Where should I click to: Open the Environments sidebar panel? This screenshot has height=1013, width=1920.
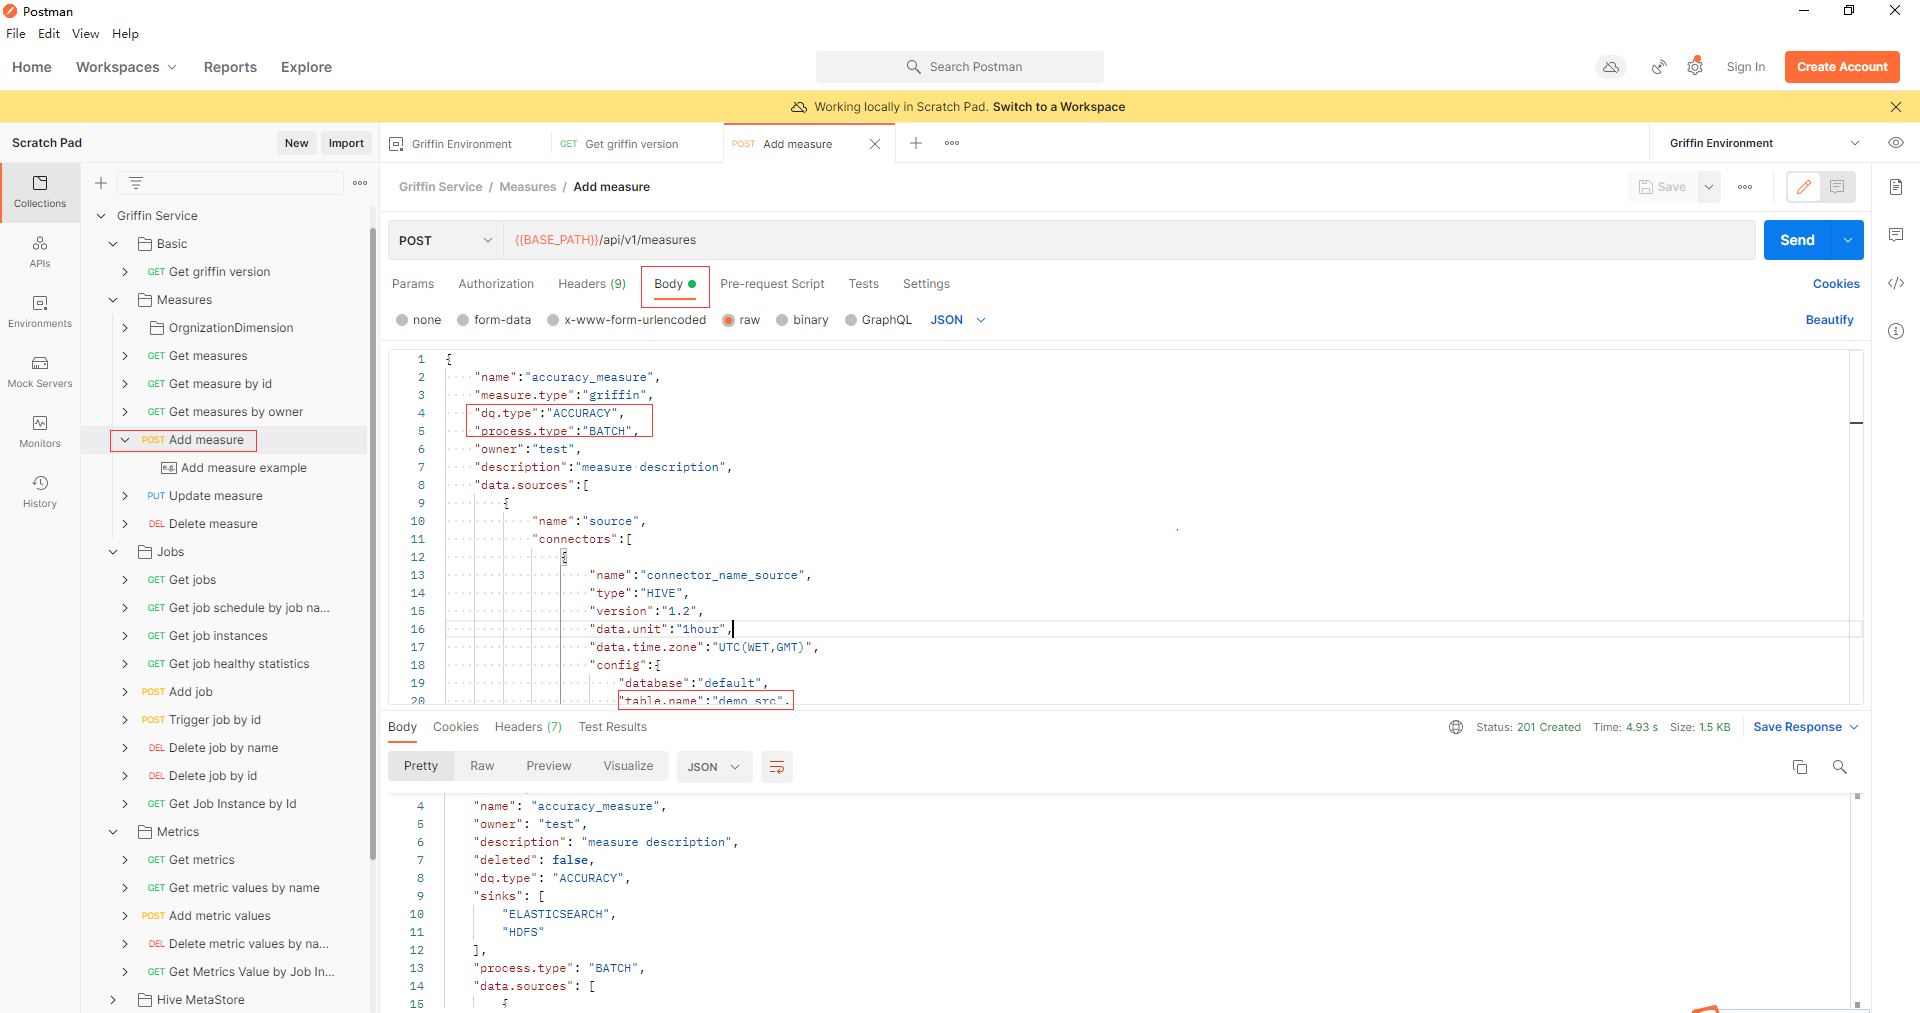pyautogui.click(x=40, y=311)
